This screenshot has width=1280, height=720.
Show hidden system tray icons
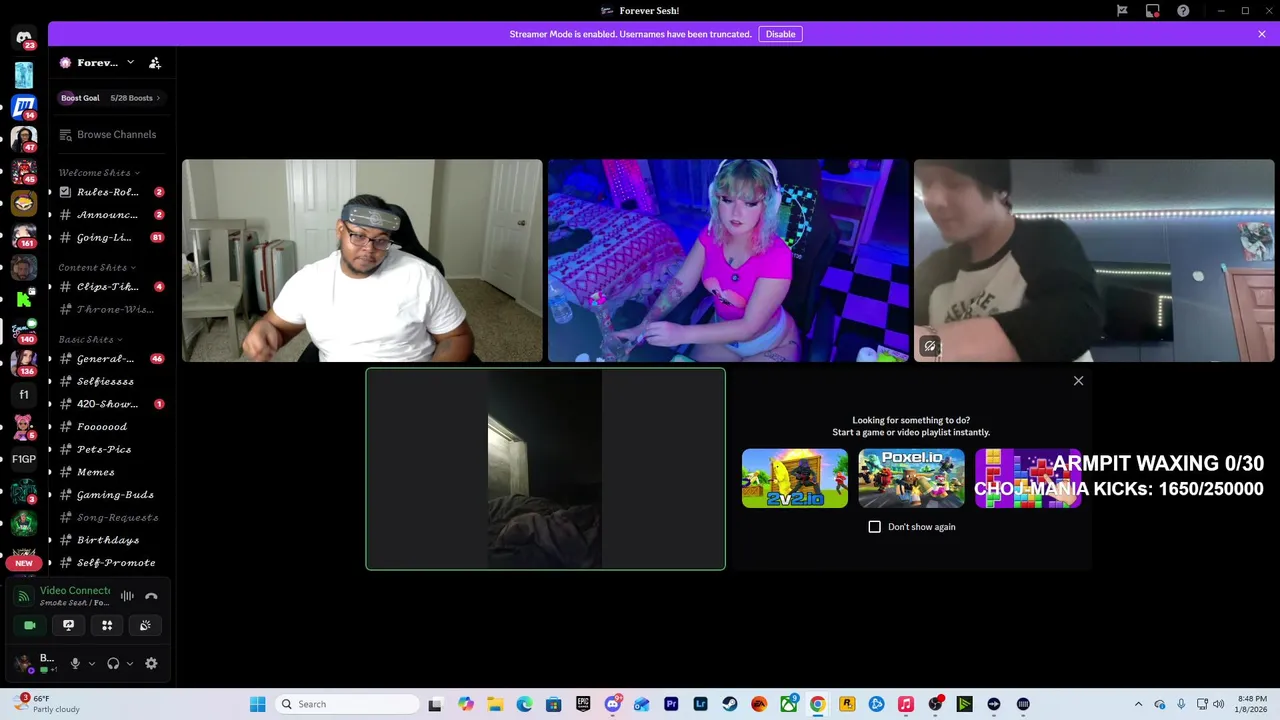click(1138, 704)
